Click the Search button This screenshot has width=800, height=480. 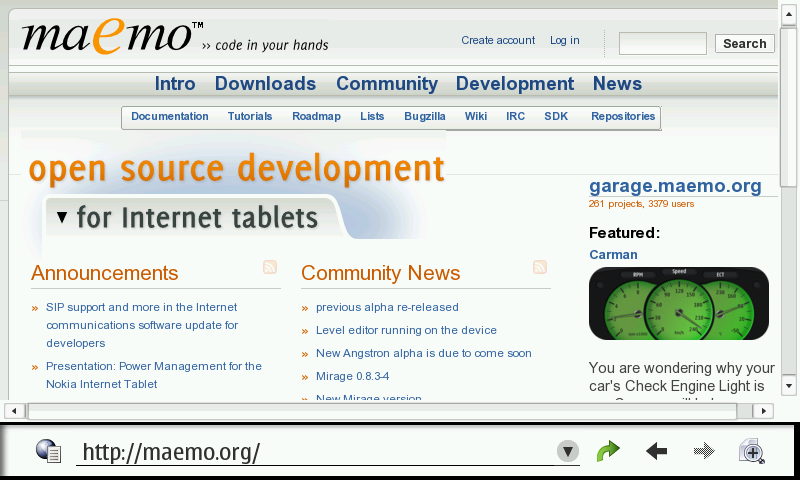(x=744, y=43)
